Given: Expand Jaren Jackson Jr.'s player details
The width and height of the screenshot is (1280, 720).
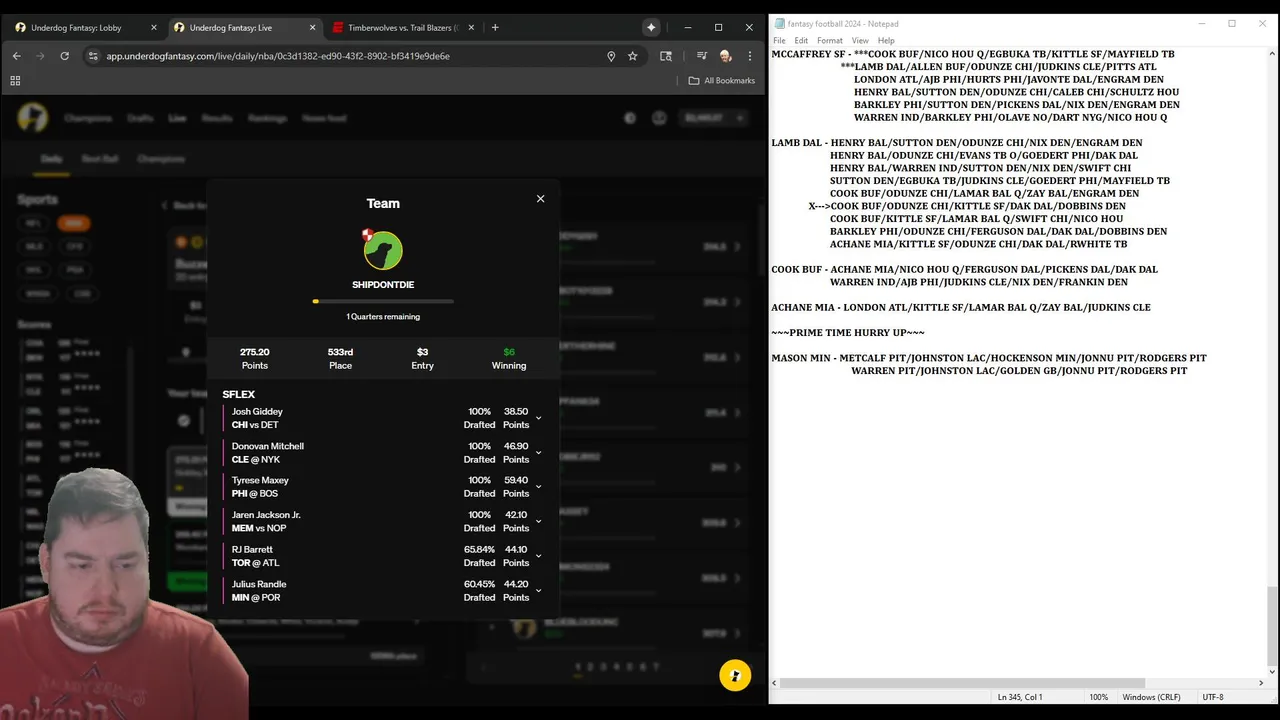Looking at the screenshot, I should [538, 522].
